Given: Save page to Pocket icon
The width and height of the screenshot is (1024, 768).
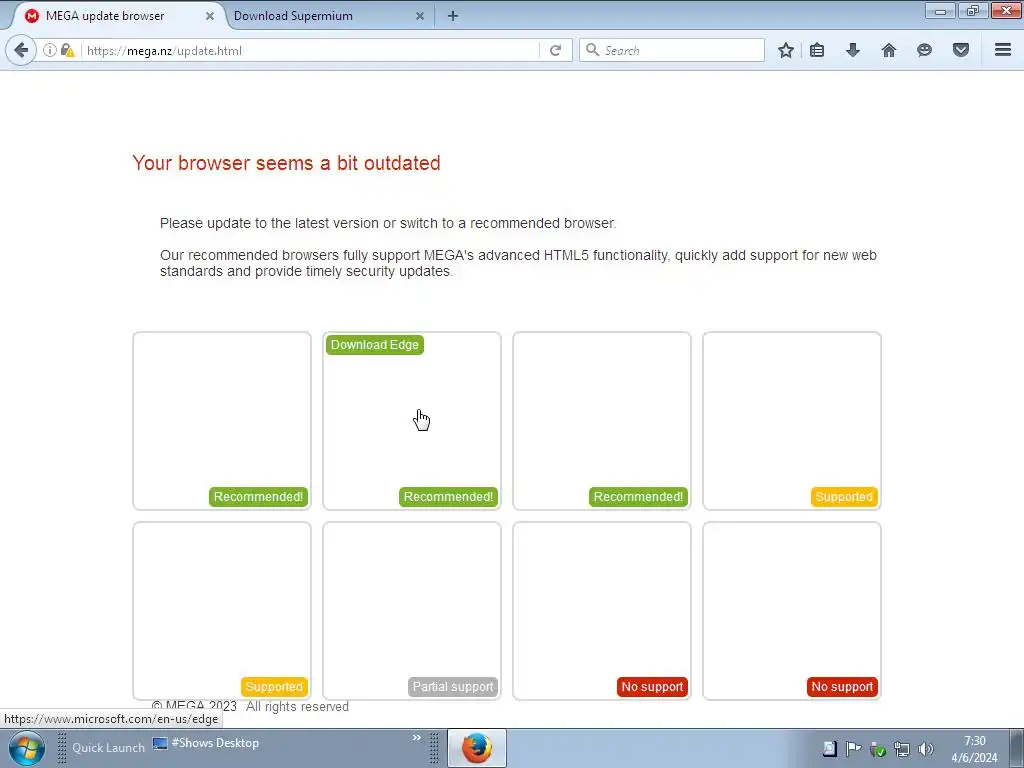Looking at the screenshot, I should coord(961,50).
